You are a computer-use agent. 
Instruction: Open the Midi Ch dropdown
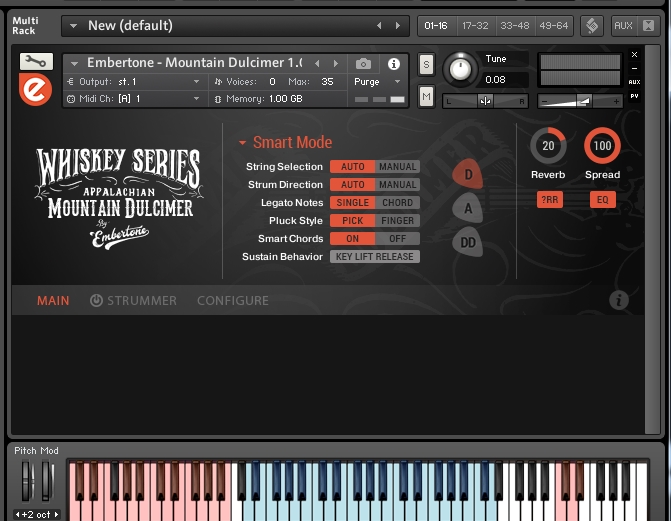click(x=196, y=99)
